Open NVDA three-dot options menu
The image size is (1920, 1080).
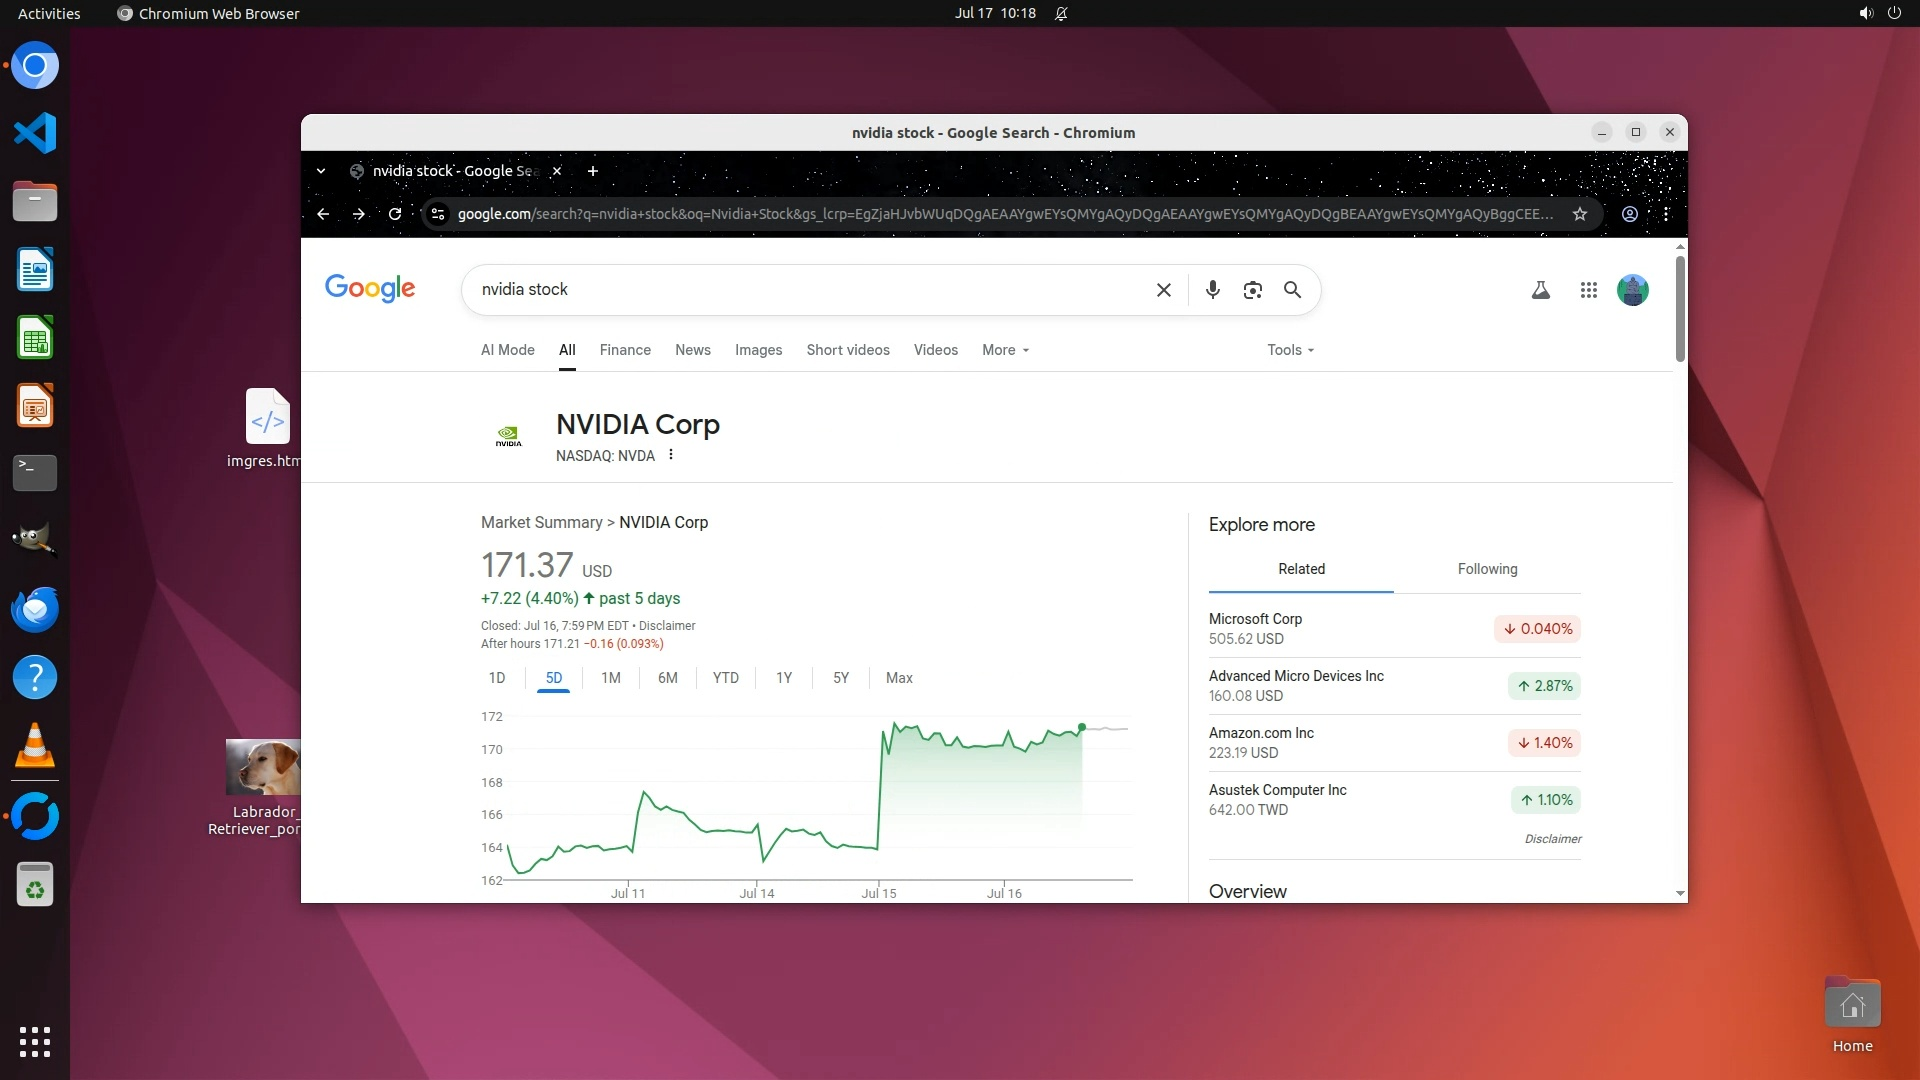click(x=671, y=455)
